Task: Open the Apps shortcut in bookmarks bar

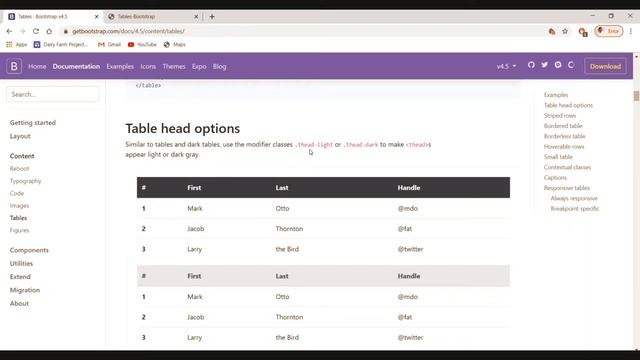Action: pos(16,44)
